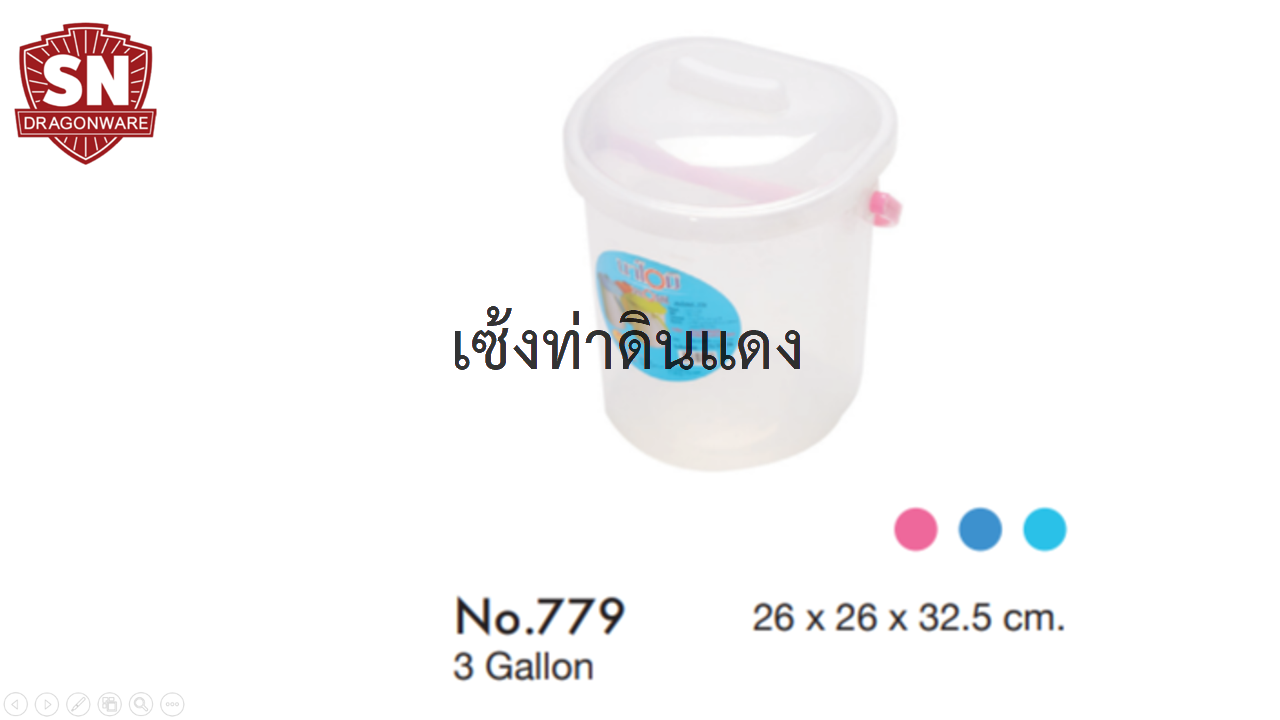Click the SN Dragonware shield logo
Screen dimensions: 1280x720
click(x=86, y=93)
